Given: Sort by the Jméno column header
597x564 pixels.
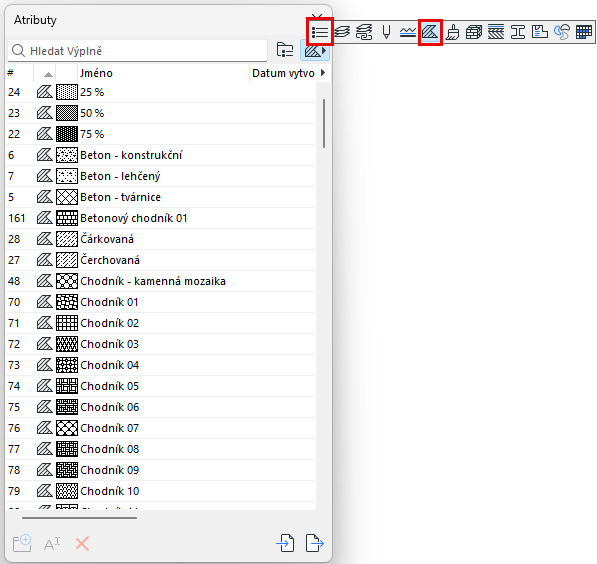Looking at the screenshot, I should 164,73.
